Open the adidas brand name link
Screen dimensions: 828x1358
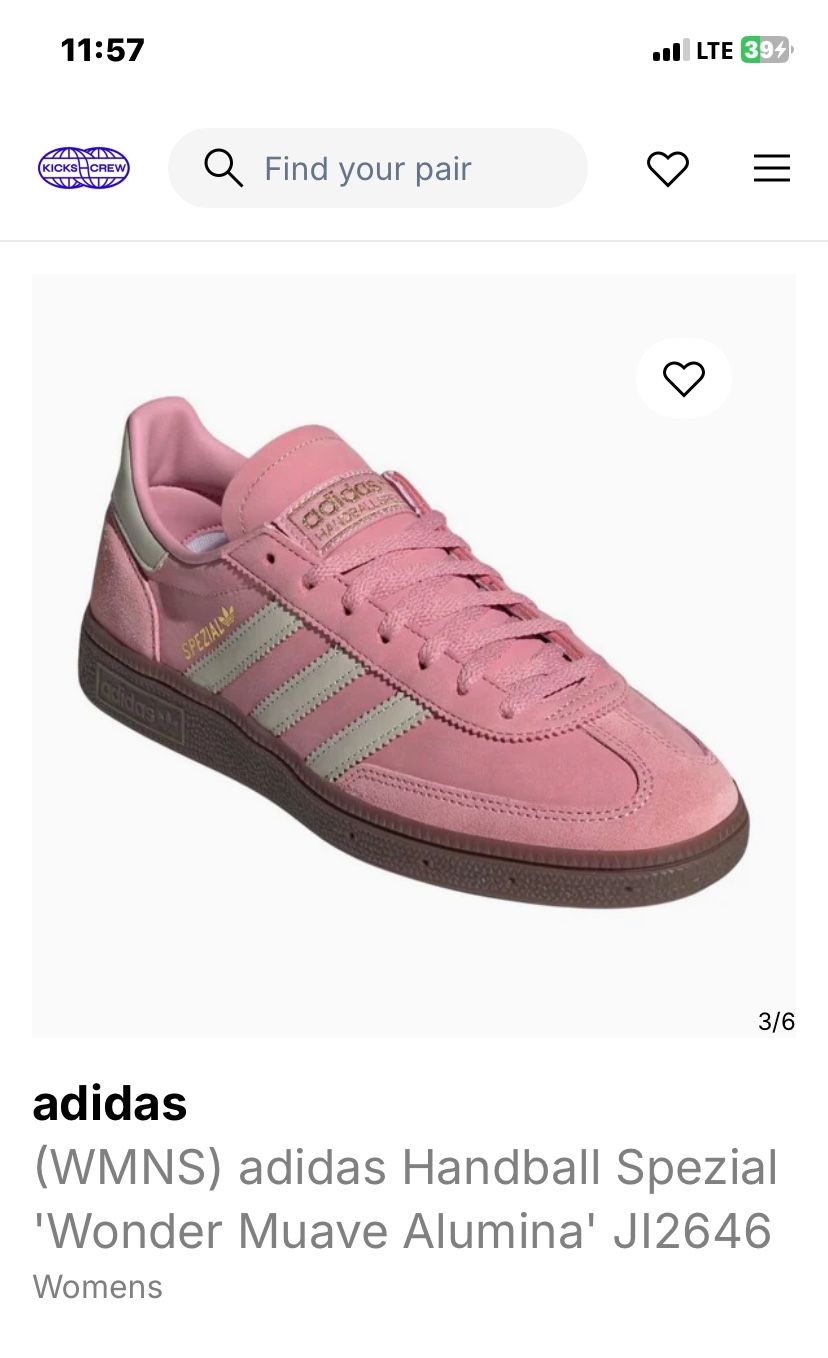(110, 1103)
